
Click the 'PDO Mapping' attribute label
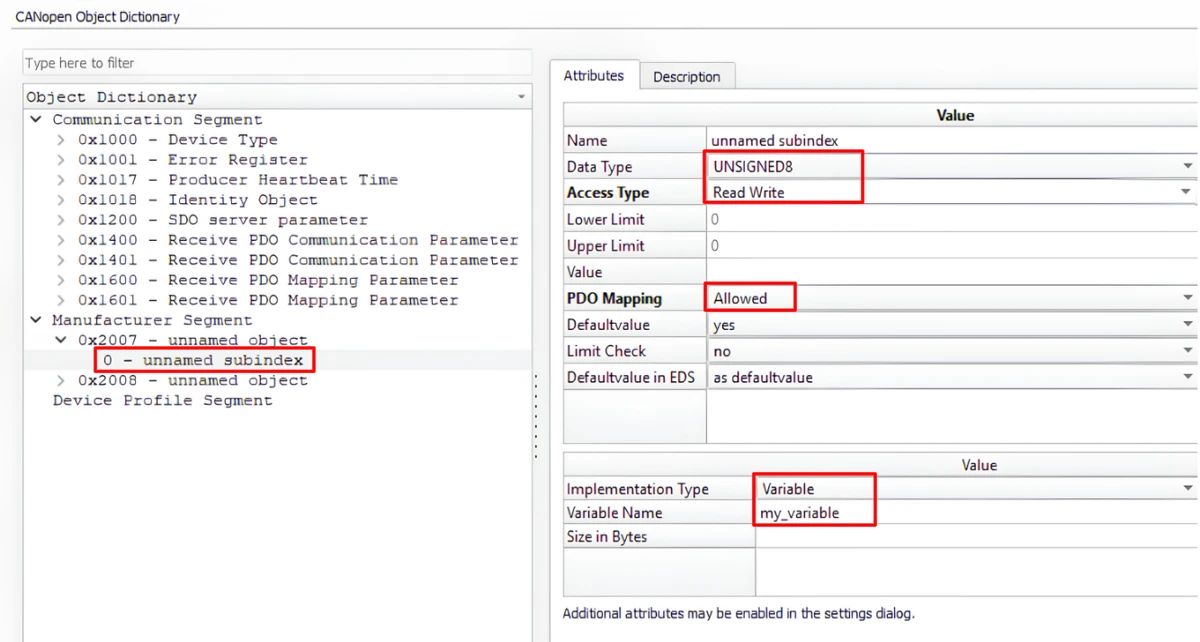click(614, 298)
